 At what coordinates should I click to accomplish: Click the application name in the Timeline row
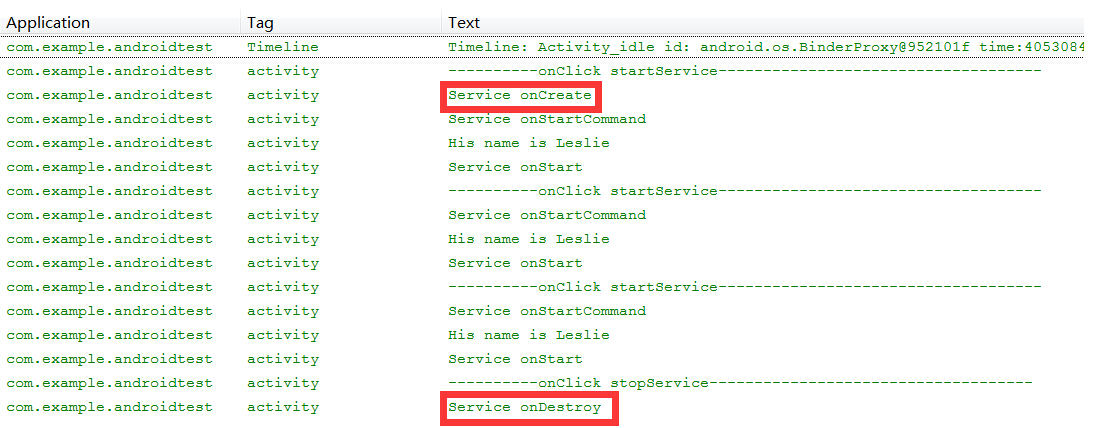coord(109,47)
